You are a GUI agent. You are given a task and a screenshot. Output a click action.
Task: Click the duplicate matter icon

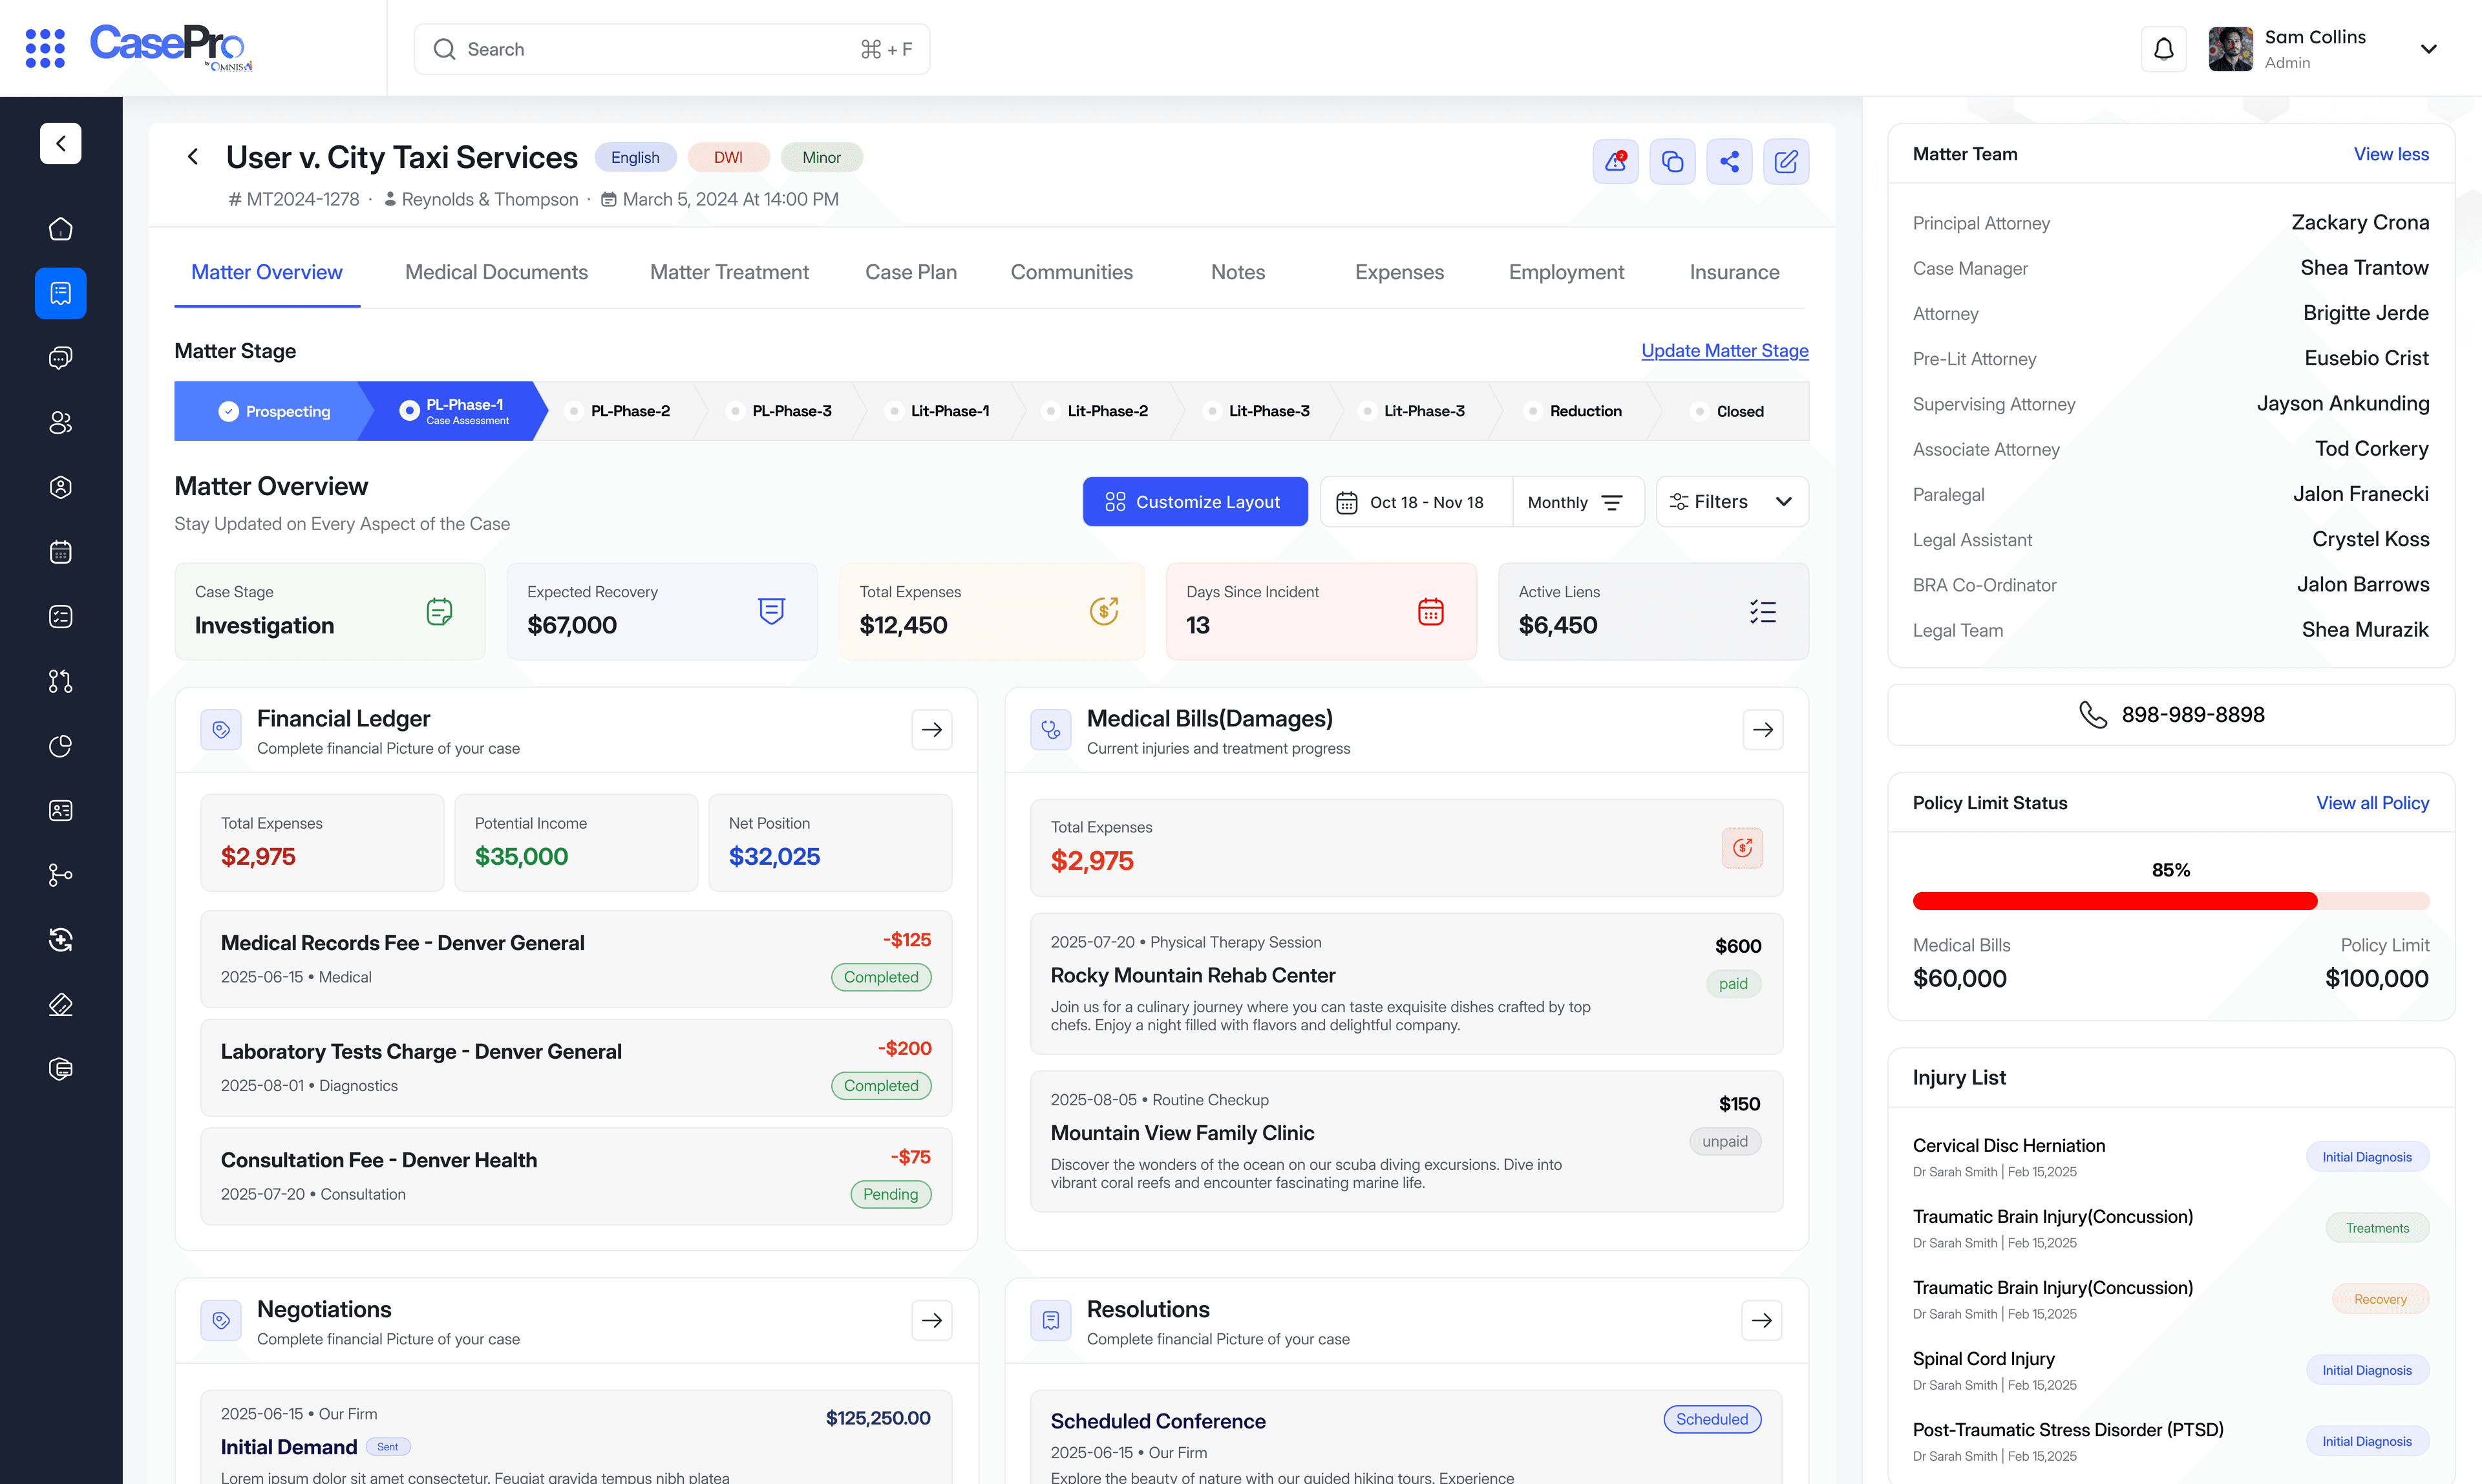pyautogui.click(x=1672, y=161)
